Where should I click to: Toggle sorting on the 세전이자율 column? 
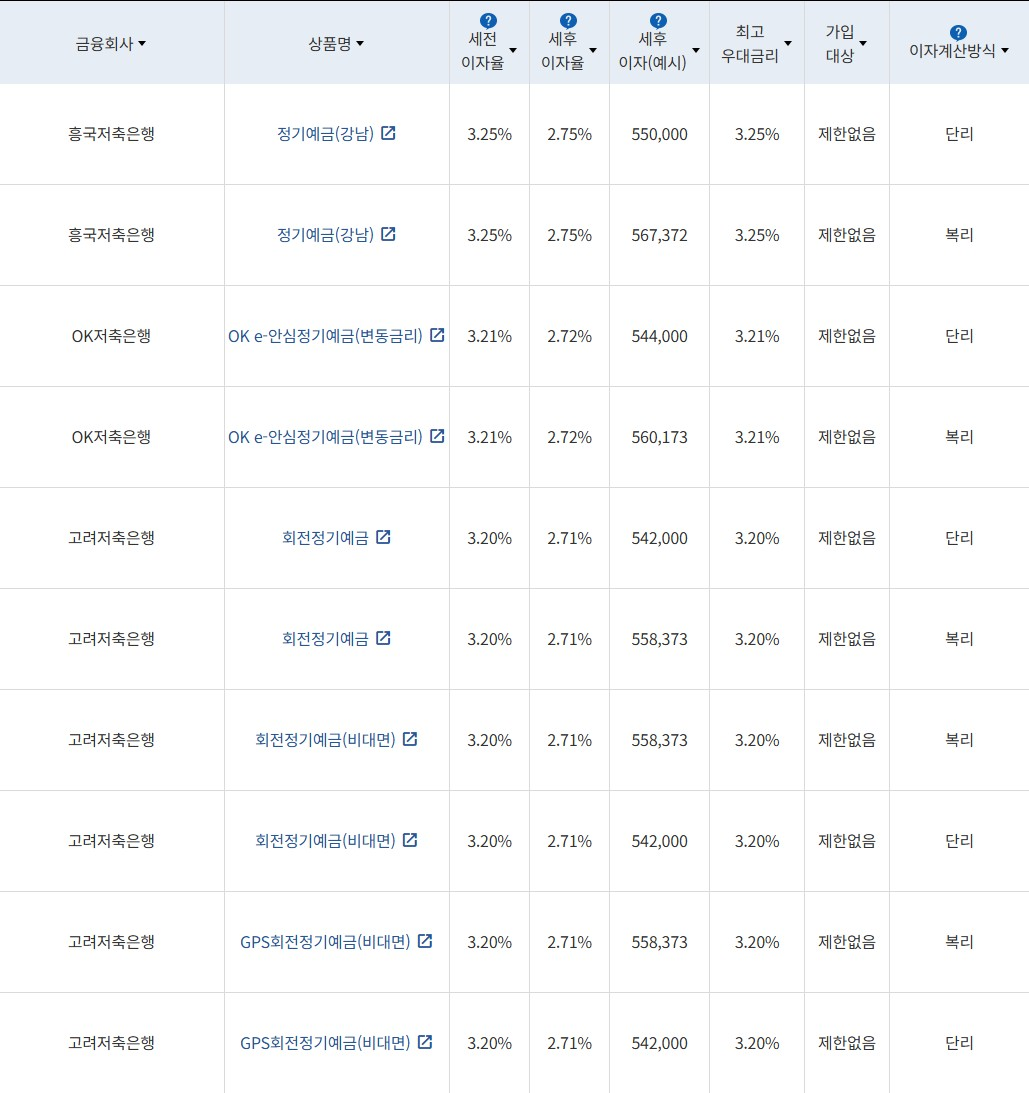coord(513,48)
